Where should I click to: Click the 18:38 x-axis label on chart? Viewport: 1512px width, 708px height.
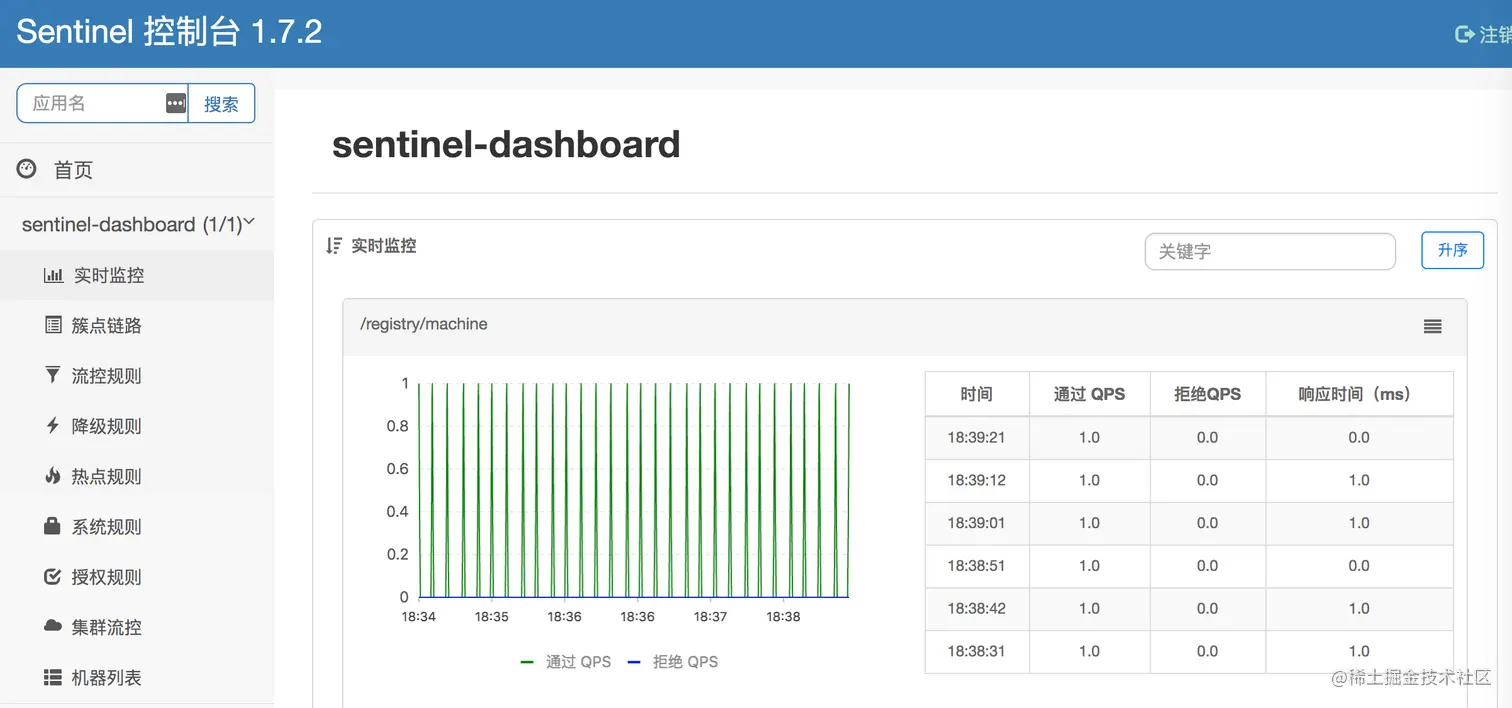click(x=783, y=617)
